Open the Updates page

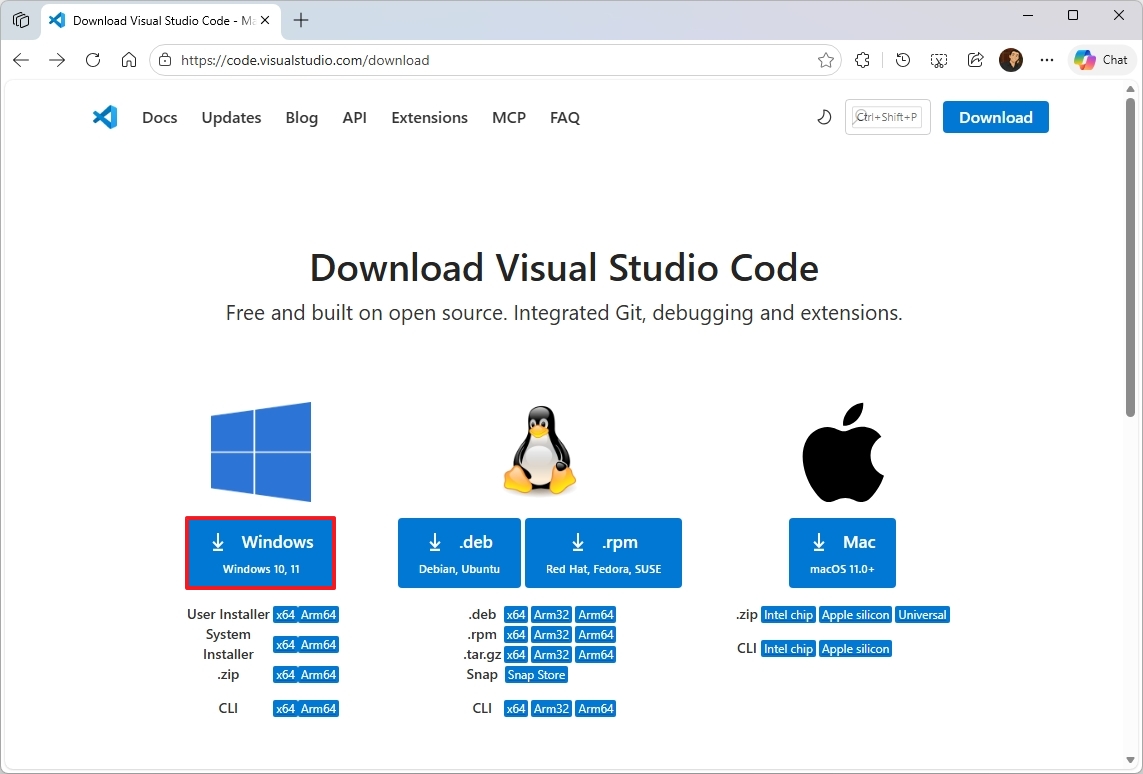(231, 117)
